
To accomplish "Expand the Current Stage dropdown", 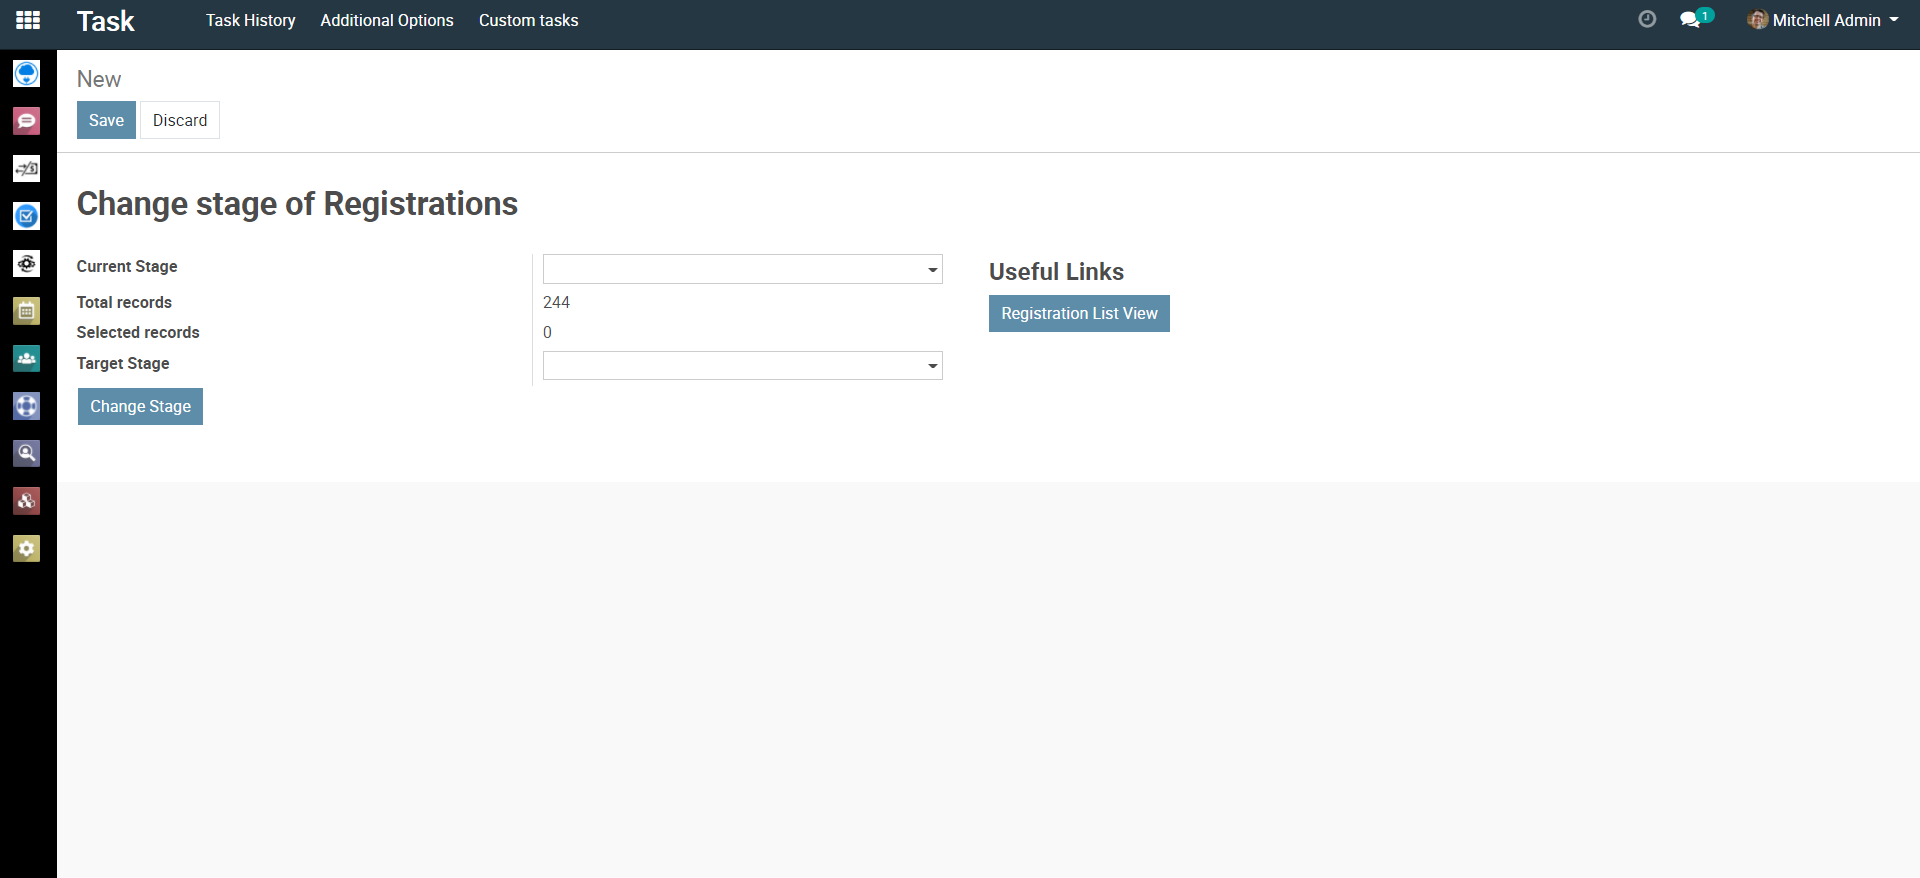I will click(x=742, y=269).
